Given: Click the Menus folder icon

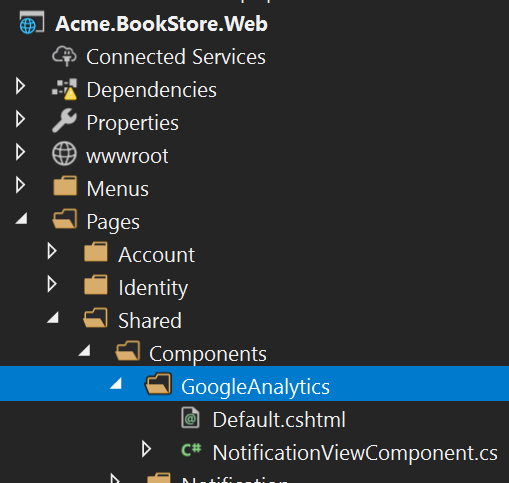Looking at the screenshot, I should [x=65, y=186].
